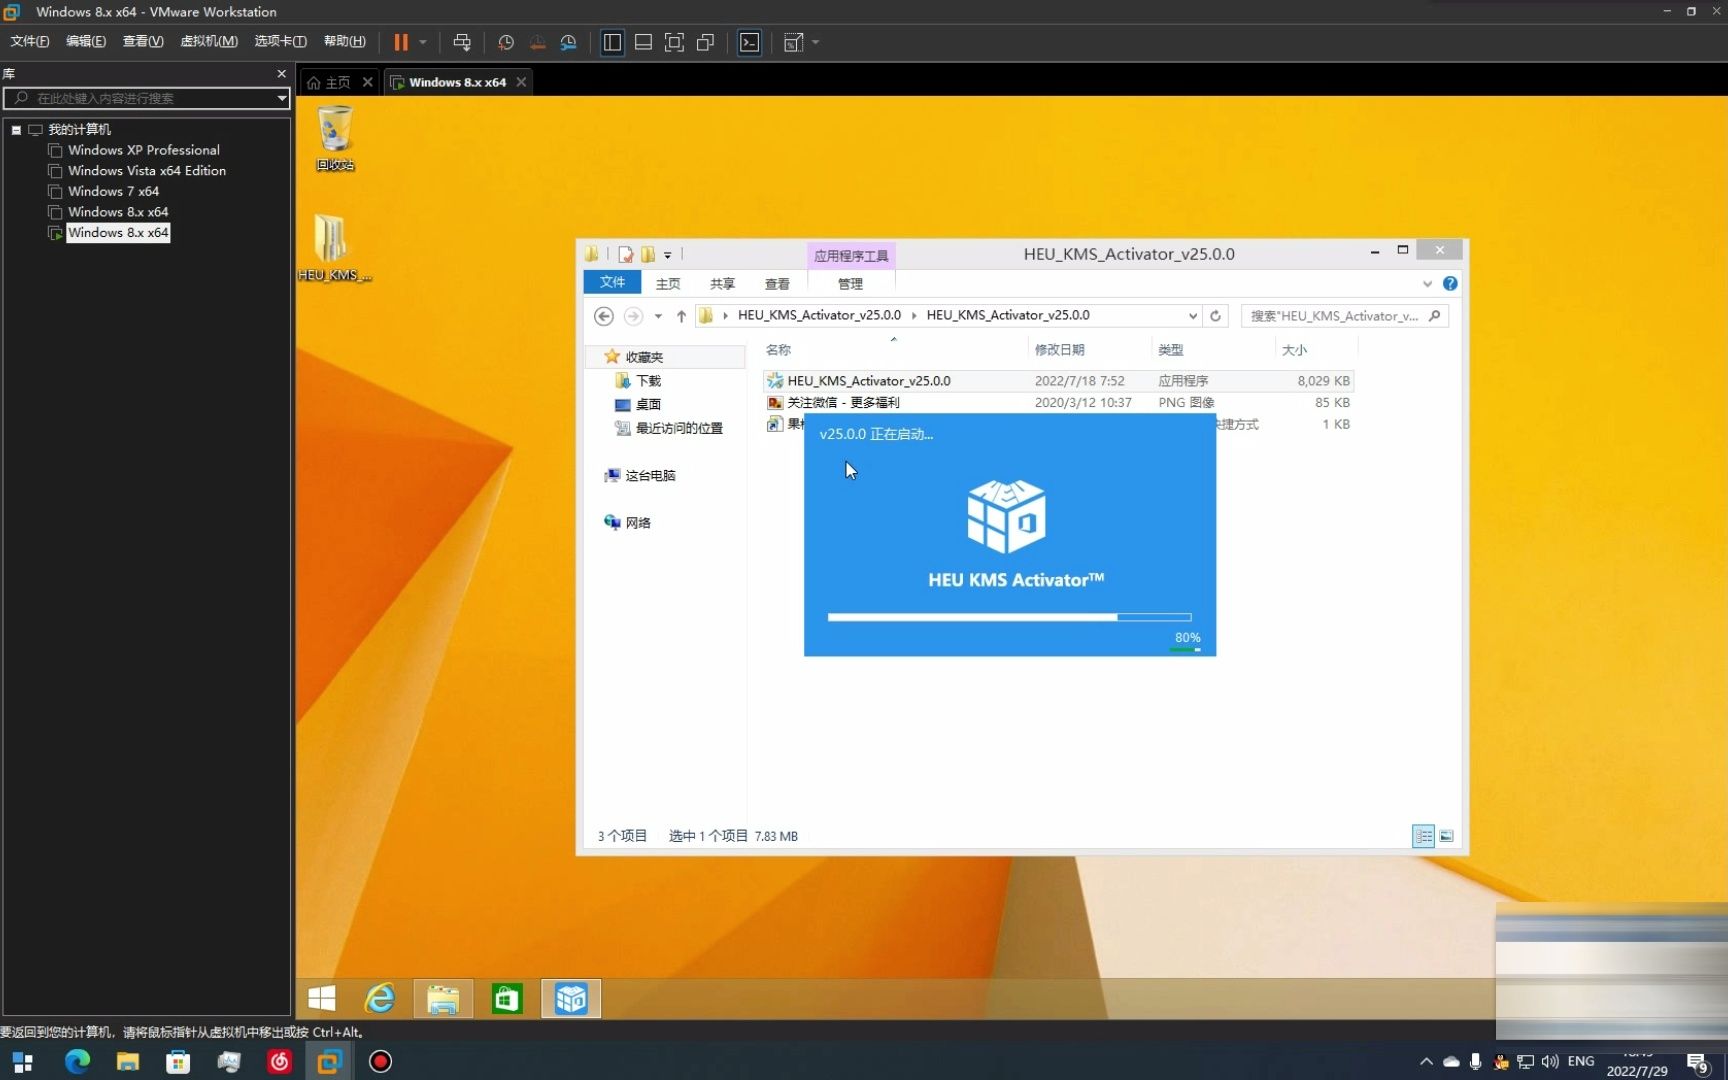Click the stretch guest display icon
The height and width of the screenshot is (1080, 1728).
pyautogui.click(x=793, y=42)
